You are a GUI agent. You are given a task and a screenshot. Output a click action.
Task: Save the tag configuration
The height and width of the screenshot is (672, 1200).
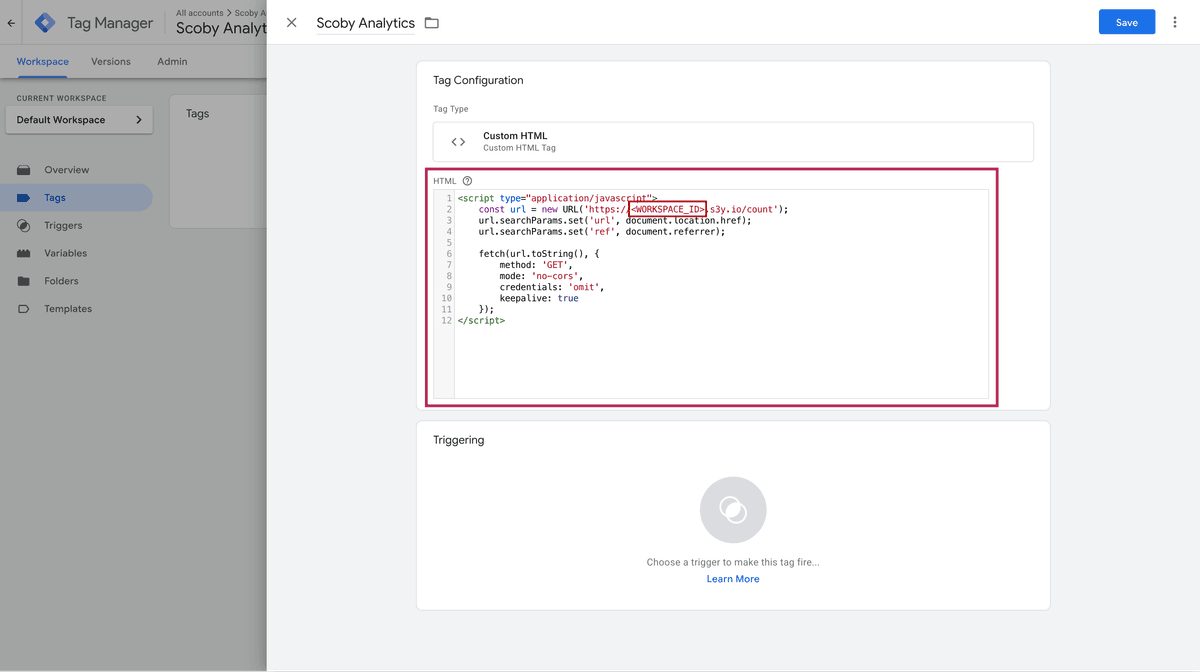[x=1126, y=22]
